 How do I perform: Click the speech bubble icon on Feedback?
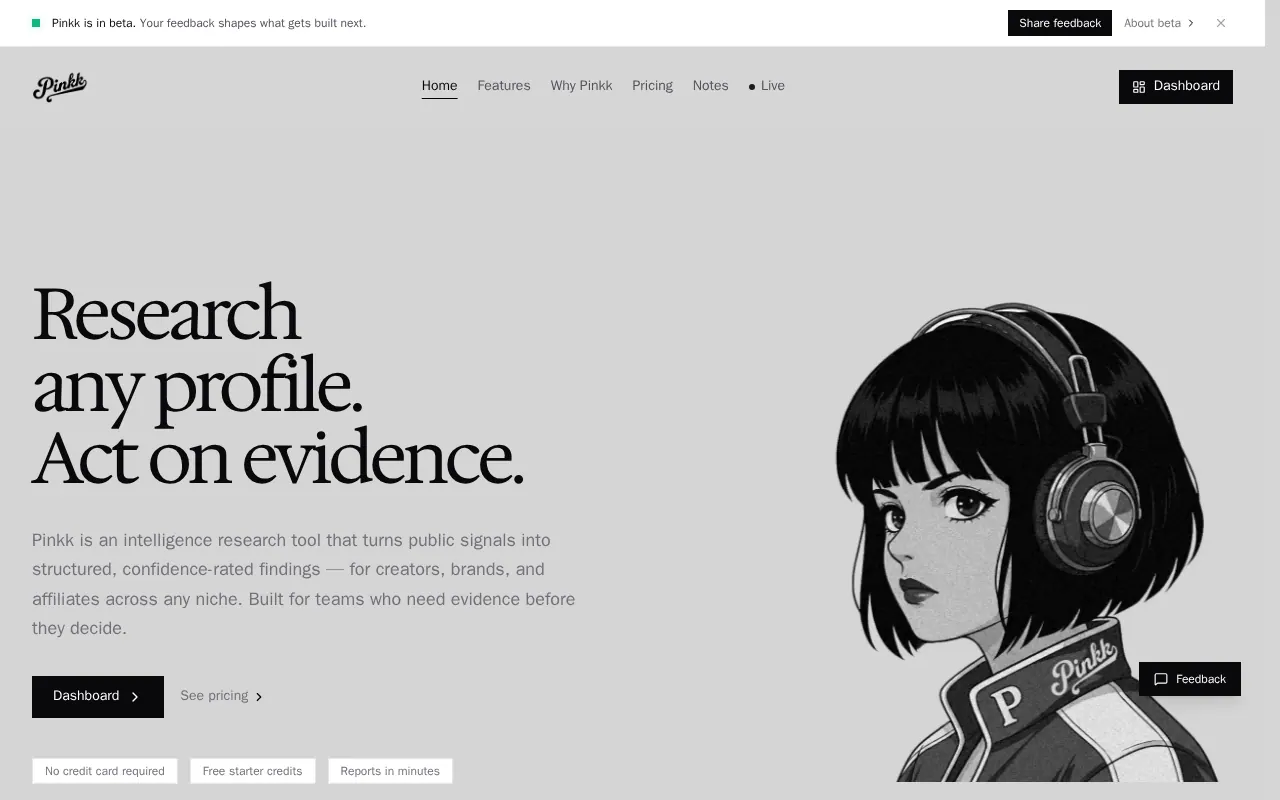[1161, 680]
